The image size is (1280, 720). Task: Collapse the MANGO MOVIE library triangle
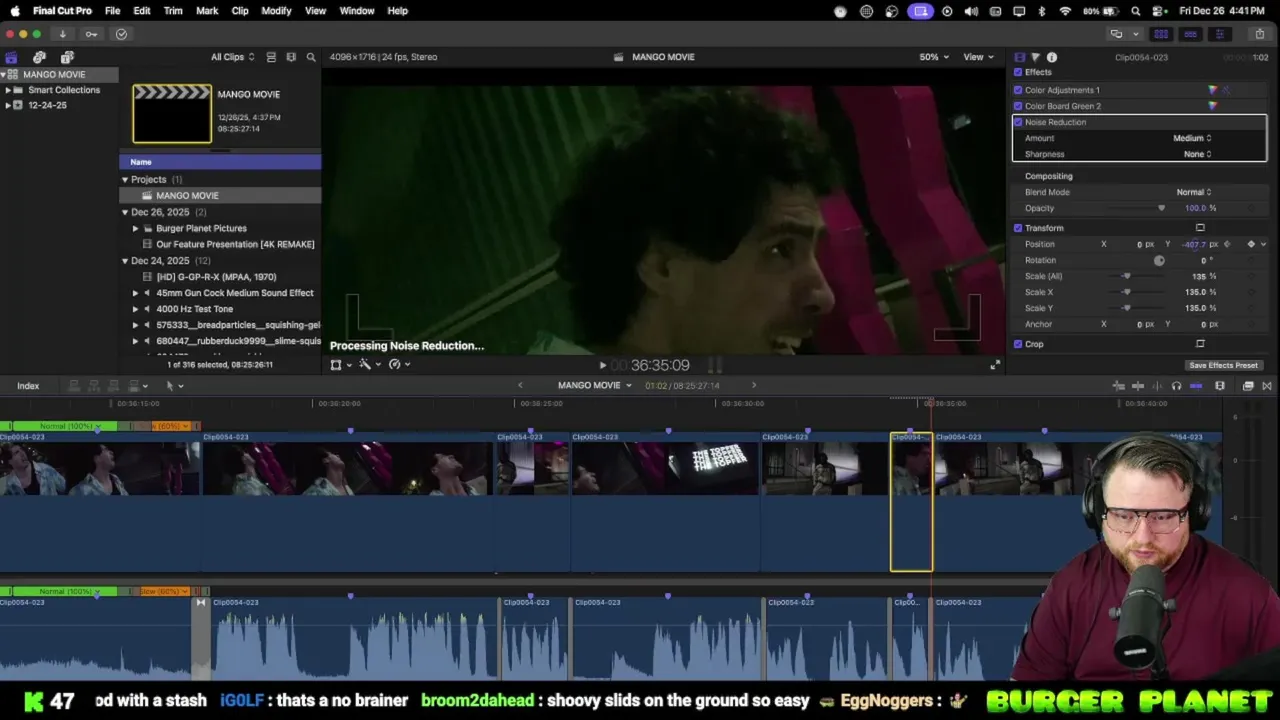[4, 75]
